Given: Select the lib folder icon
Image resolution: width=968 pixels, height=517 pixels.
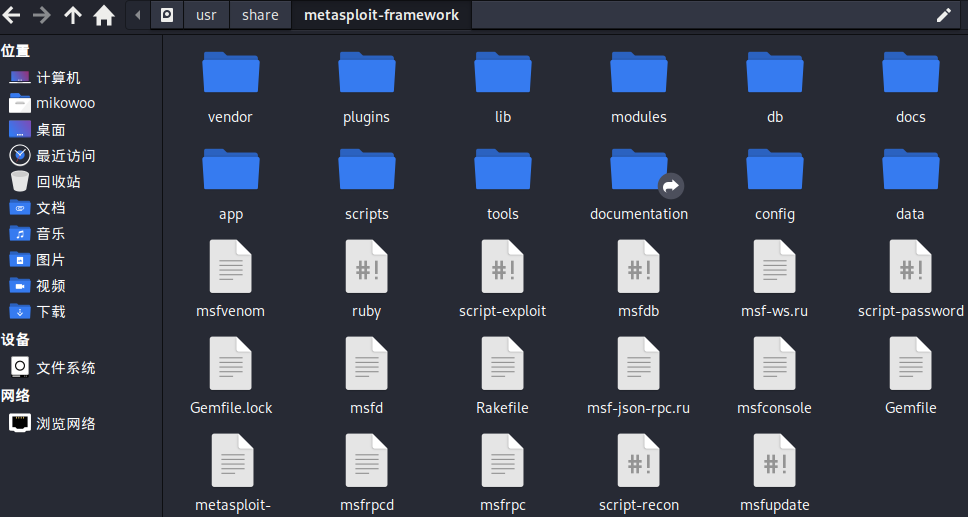Looking at the screenshot, I should pyautogui.click(x=503, y=72).
